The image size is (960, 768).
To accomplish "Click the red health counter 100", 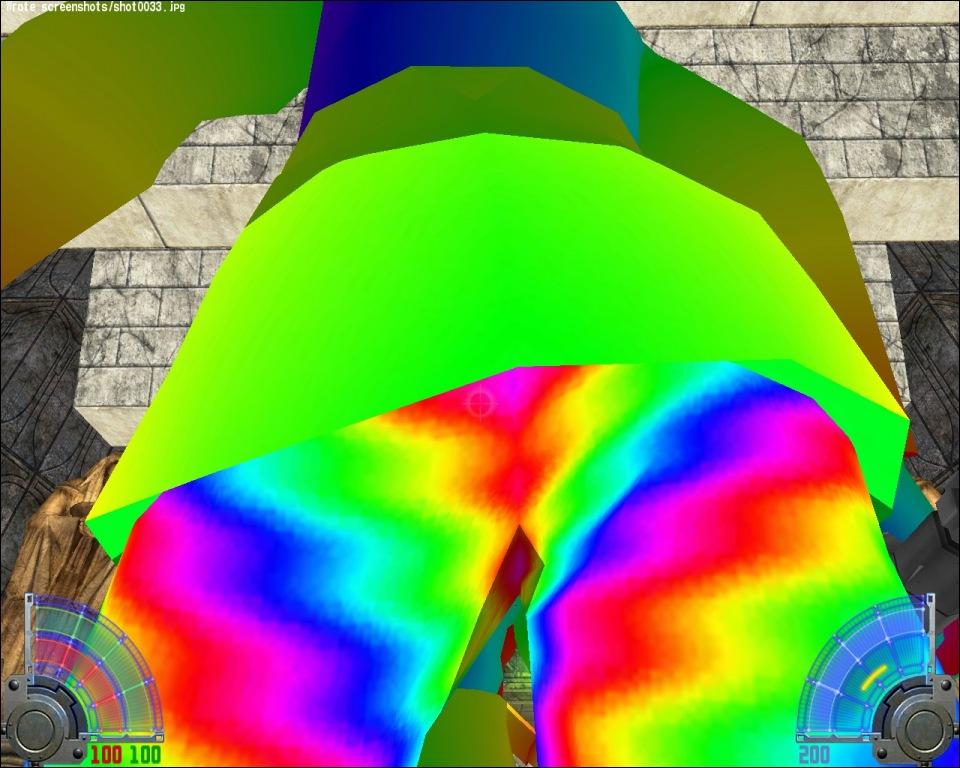I will click(105, 754).
